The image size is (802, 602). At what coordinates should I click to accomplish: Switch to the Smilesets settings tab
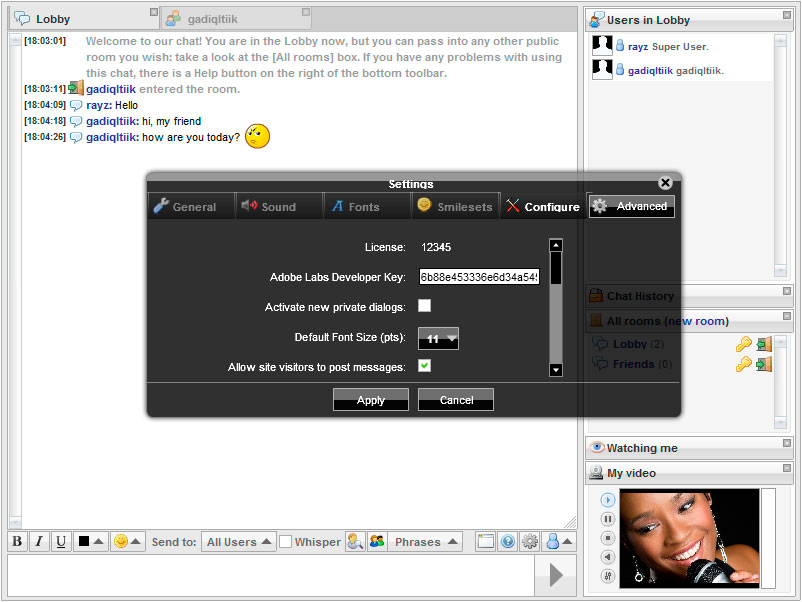pos(455,207)
